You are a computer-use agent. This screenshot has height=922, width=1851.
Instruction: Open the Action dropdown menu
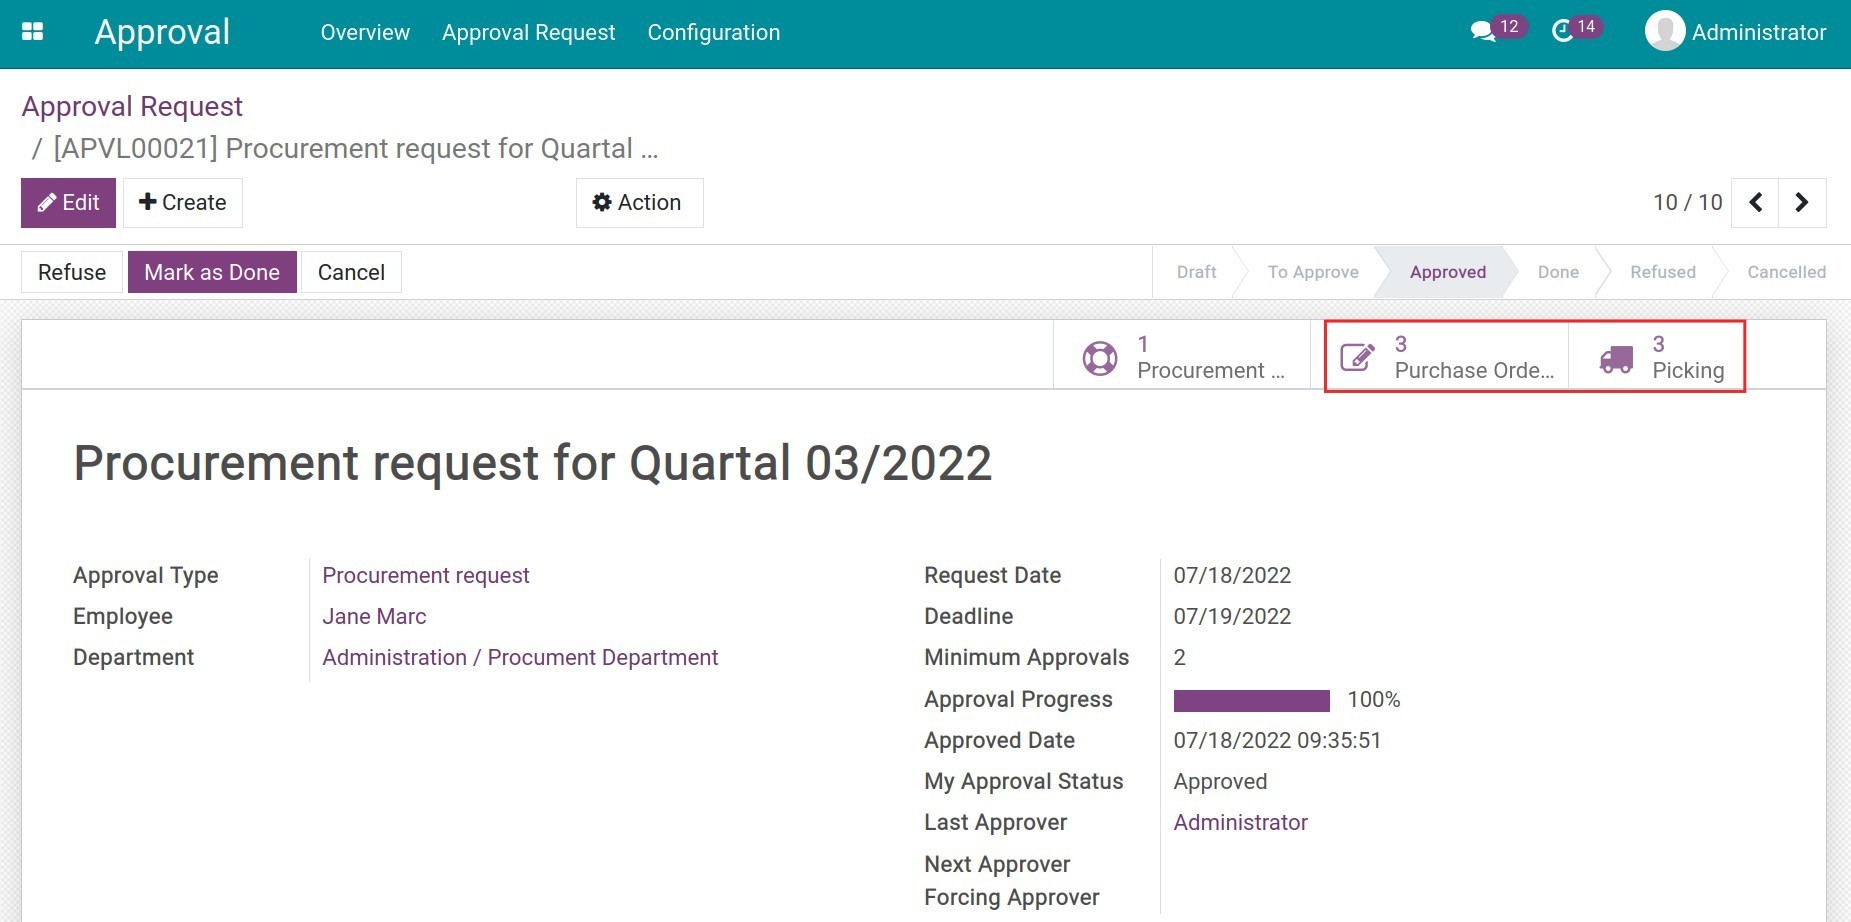pos(639,203)
